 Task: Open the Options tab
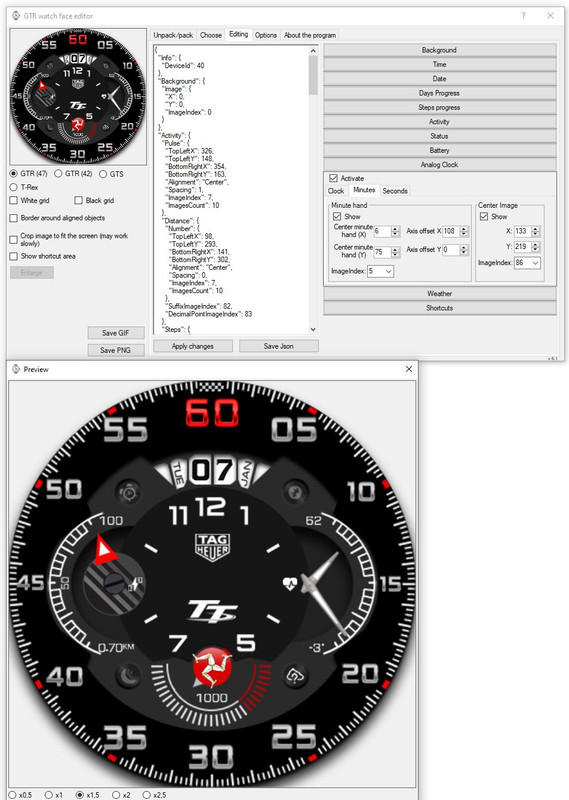(x=266, y=35)
